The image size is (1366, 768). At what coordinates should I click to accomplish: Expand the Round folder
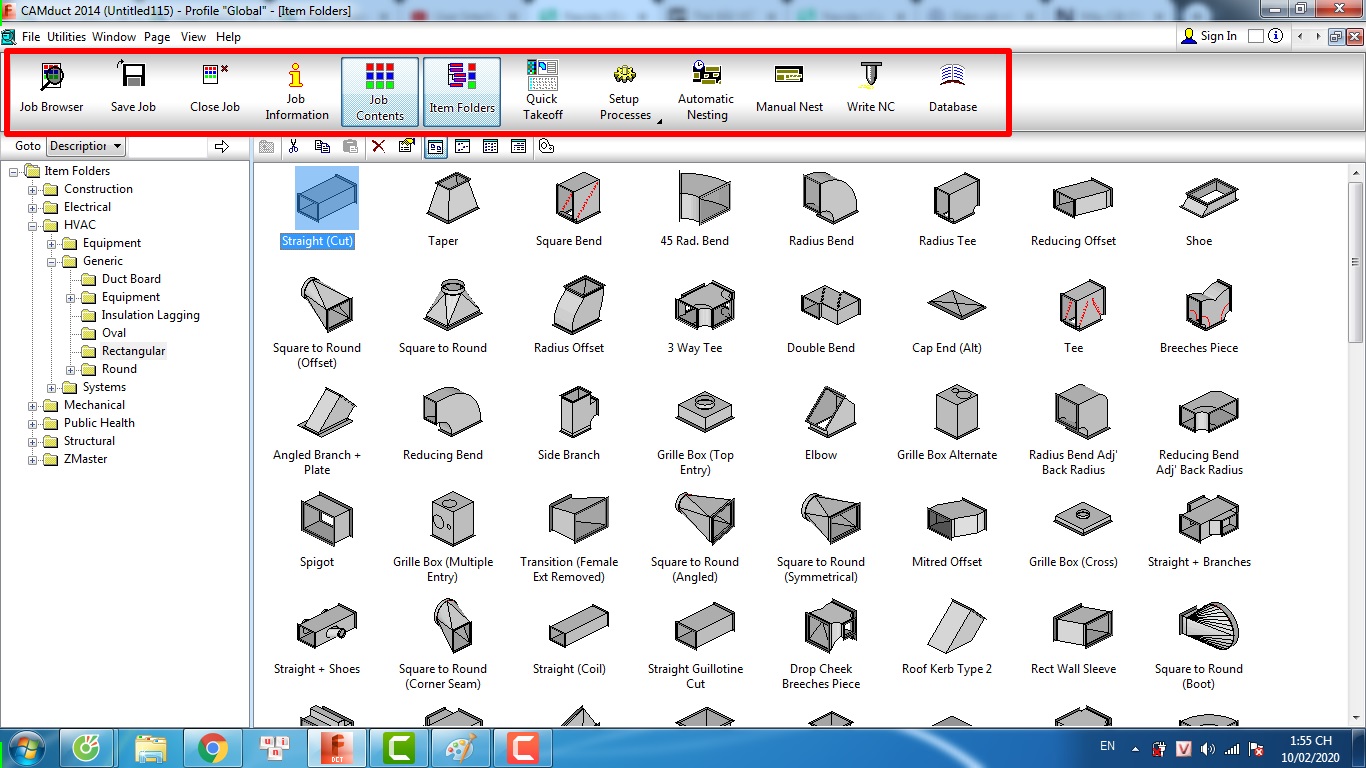pos(71,369)
